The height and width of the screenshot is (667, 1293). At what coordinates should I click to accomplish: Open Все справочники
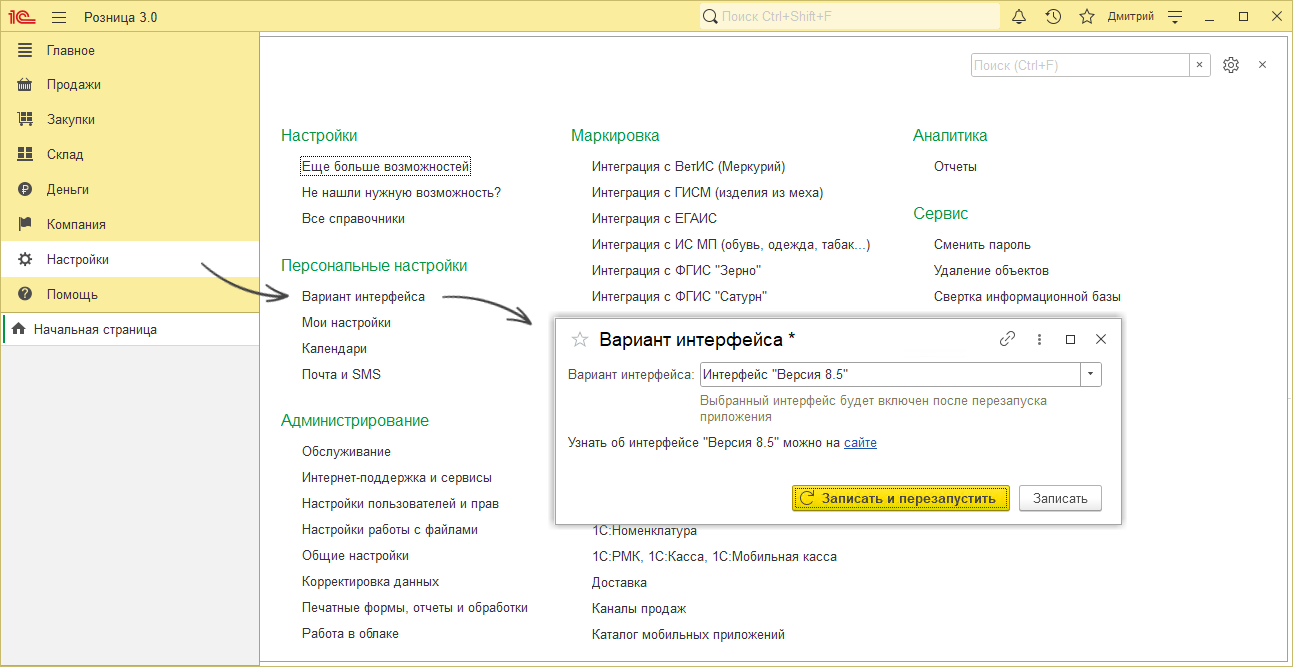[x=353, y=218]
